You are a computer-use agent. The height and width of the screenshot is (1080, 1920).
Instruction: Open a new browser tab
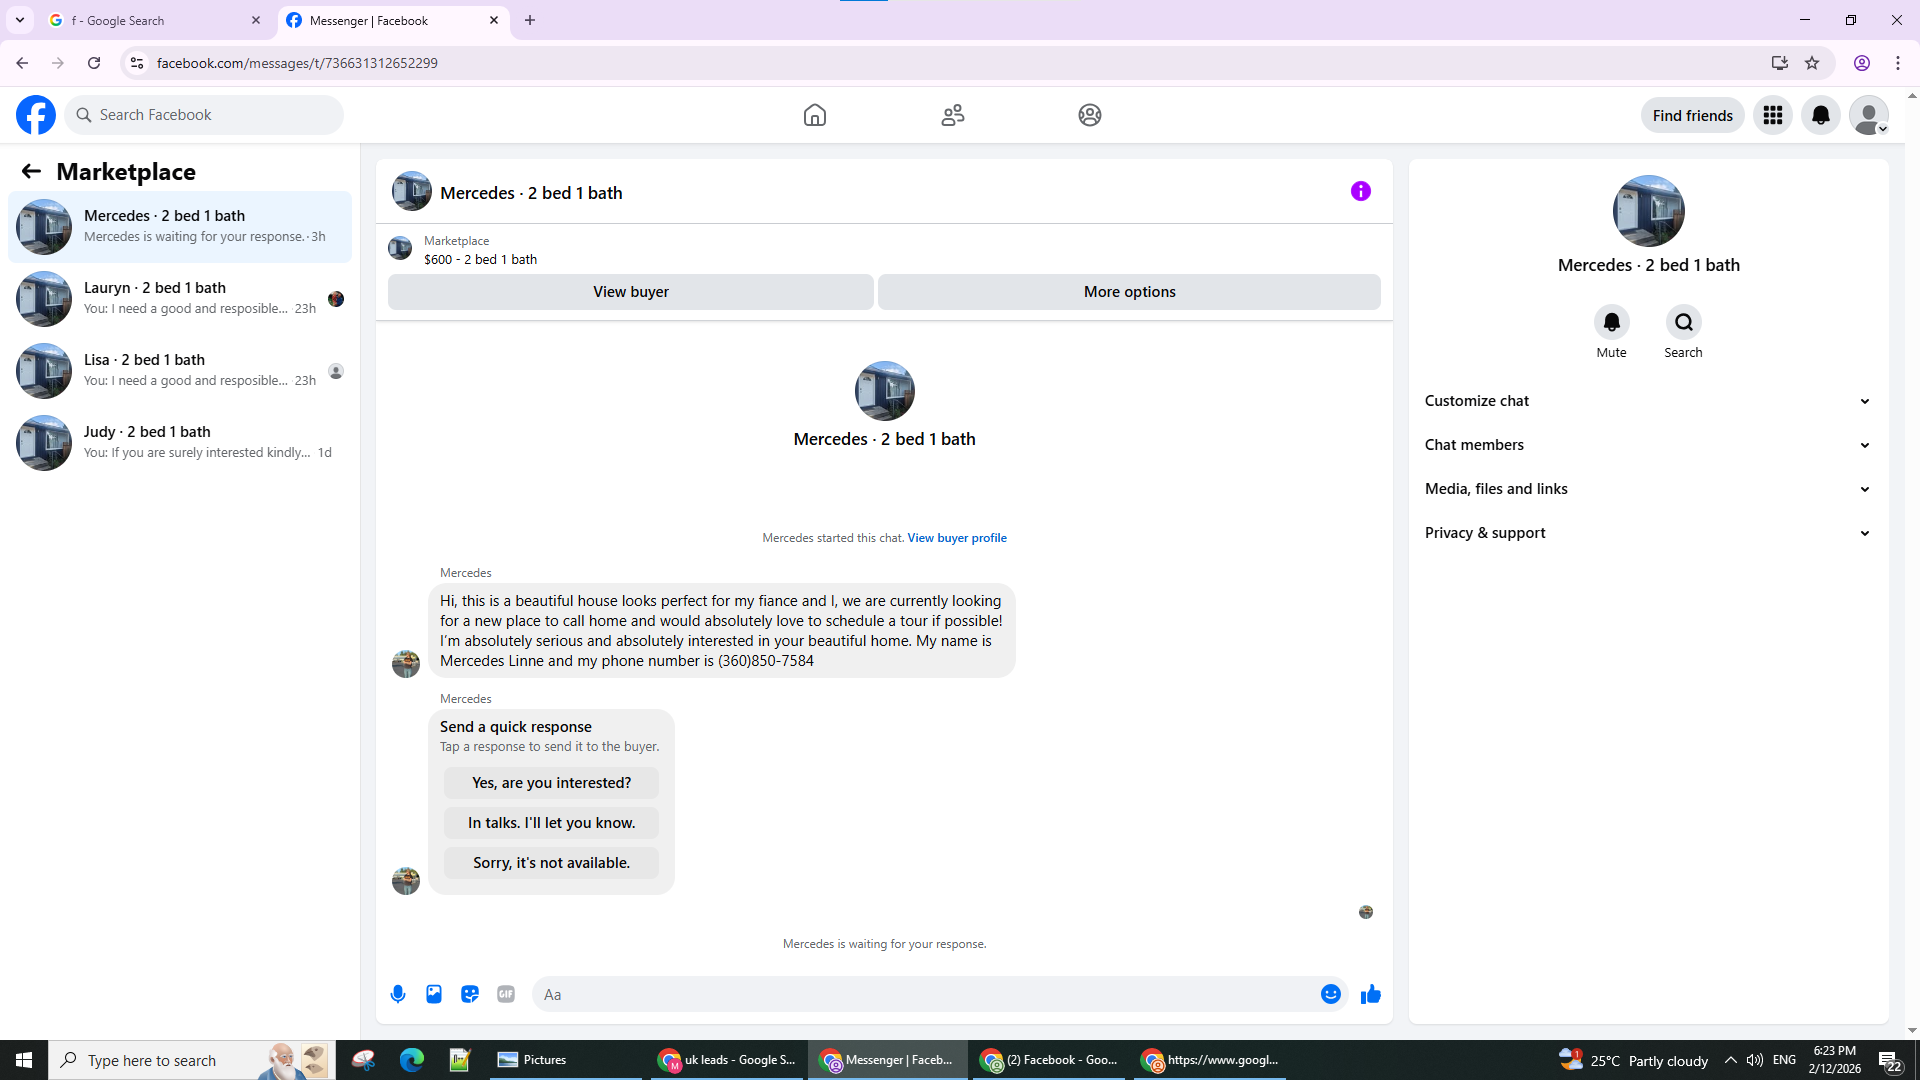point(530,20)
